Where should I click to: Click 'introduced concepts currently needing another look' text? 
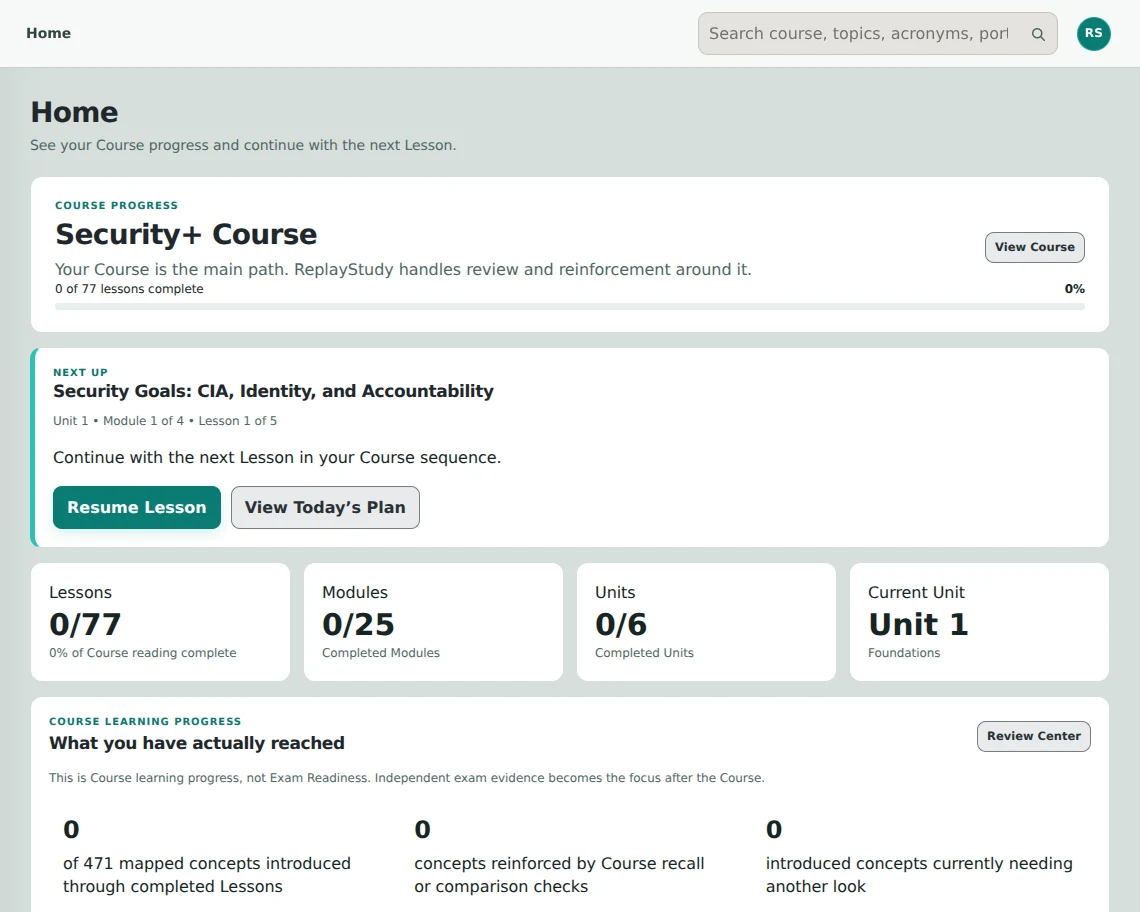coord(919,875)
